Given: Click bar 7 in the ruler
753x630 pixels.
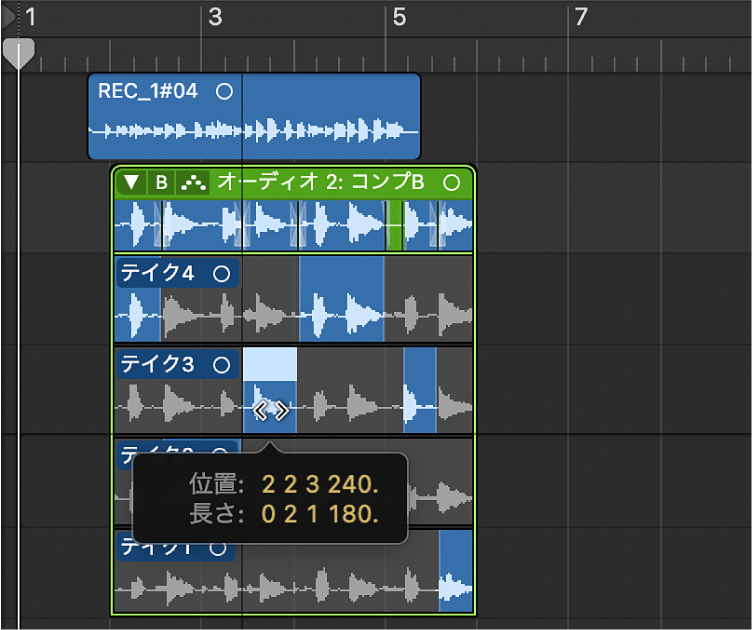Looking at the screenshot, I should (581, 17).
